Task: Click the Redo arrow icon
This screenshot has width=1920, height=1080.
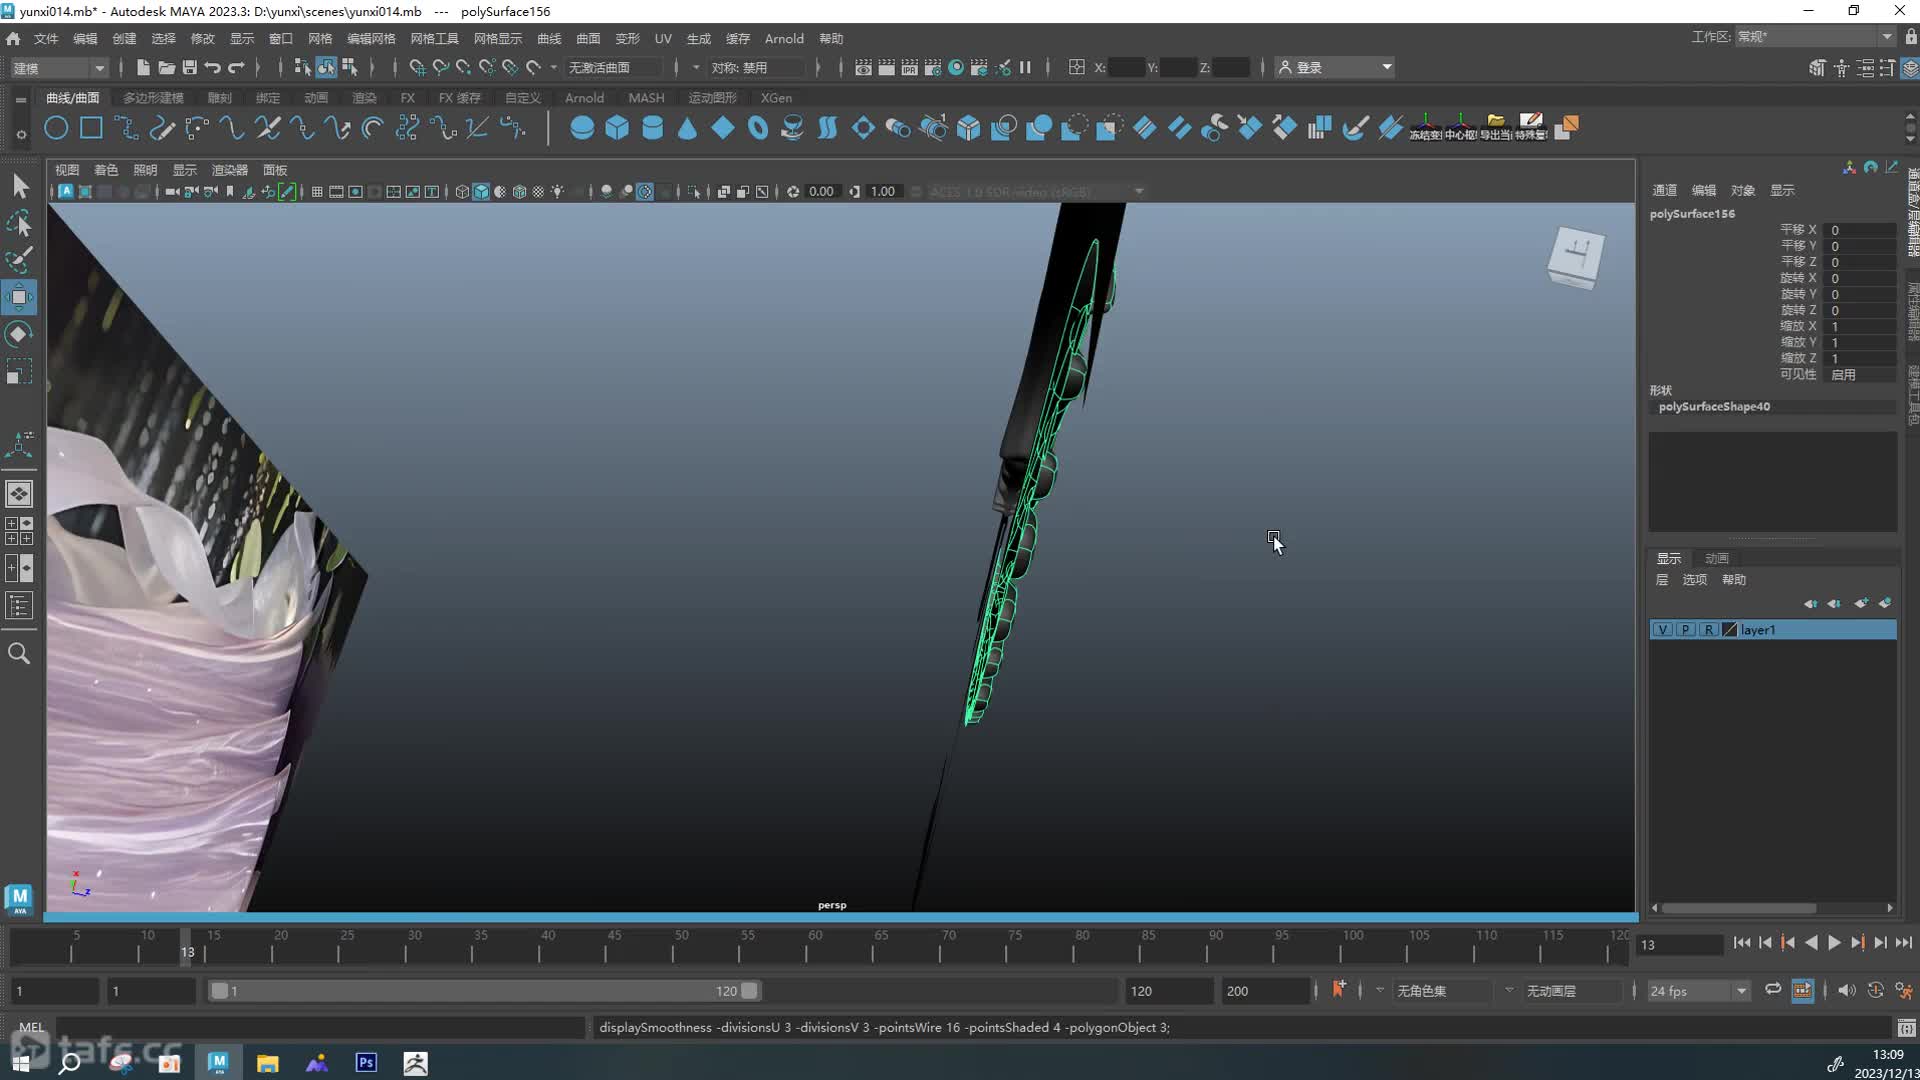Action: pos(237,67)
